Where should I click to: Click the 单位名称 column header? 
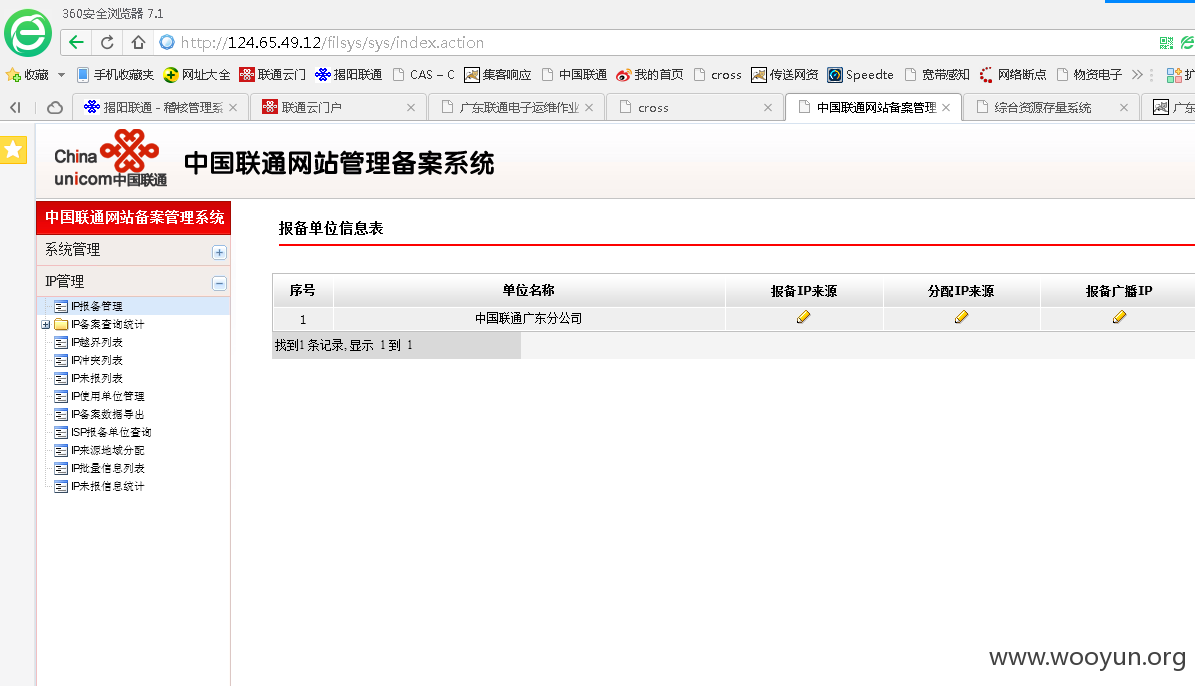click(528, 290)
